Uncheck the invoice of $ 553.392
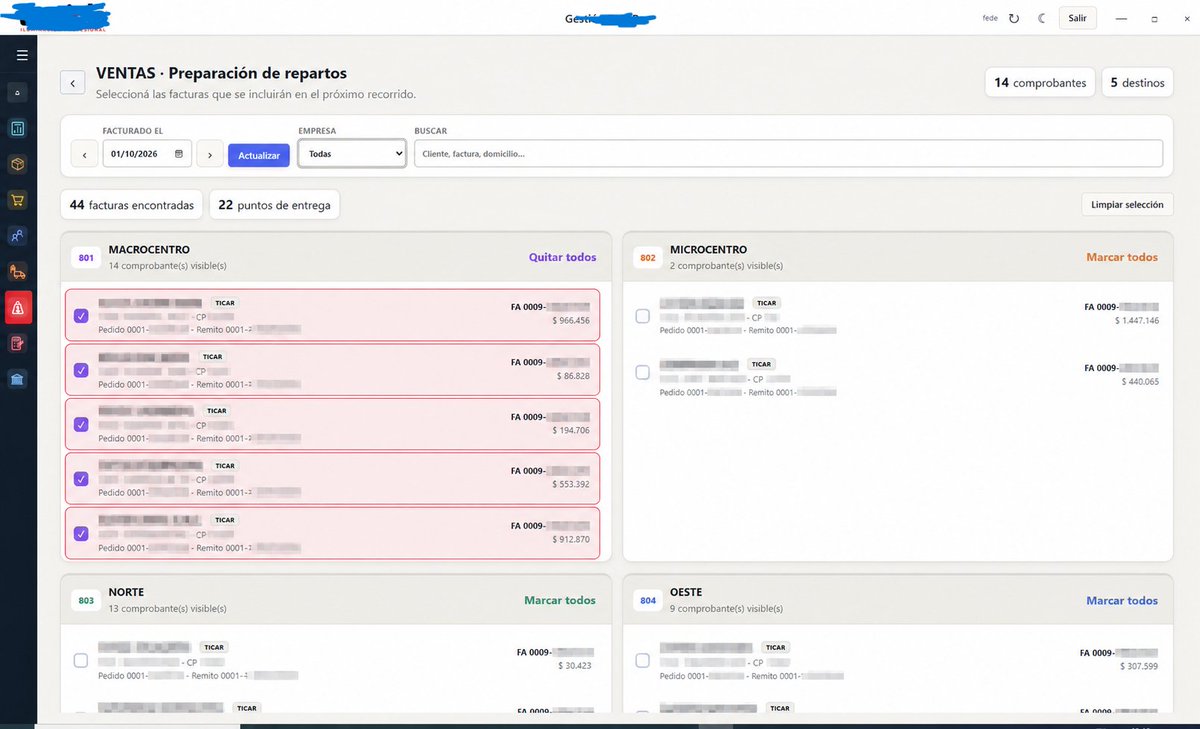This screenshot has width=1200, height=729. point(81,479)
